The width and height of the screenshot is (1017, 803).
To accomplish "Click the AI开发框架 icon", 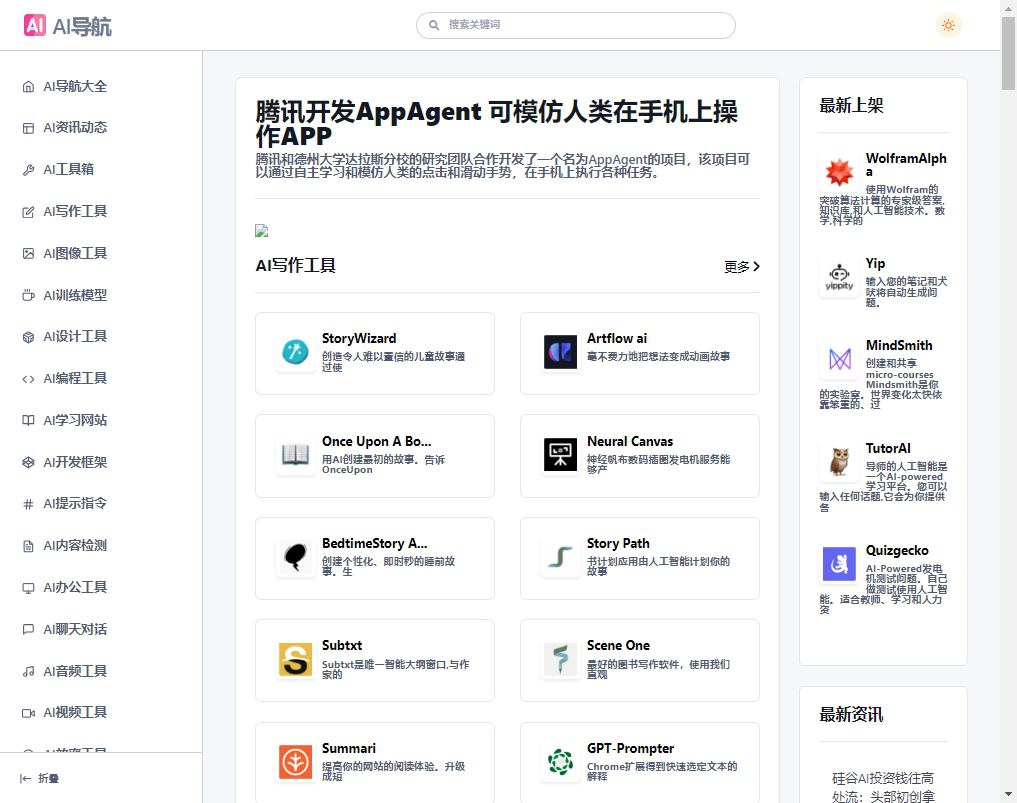I will pyautogui.click(x=28, y=462).
